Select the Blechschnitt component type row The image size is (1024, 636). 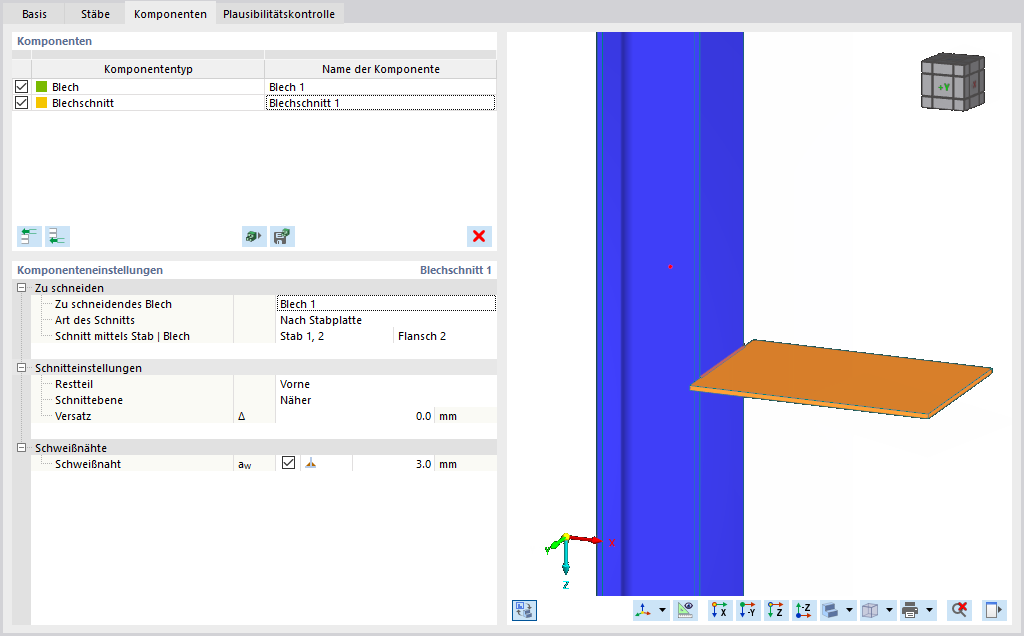point(148,103)
